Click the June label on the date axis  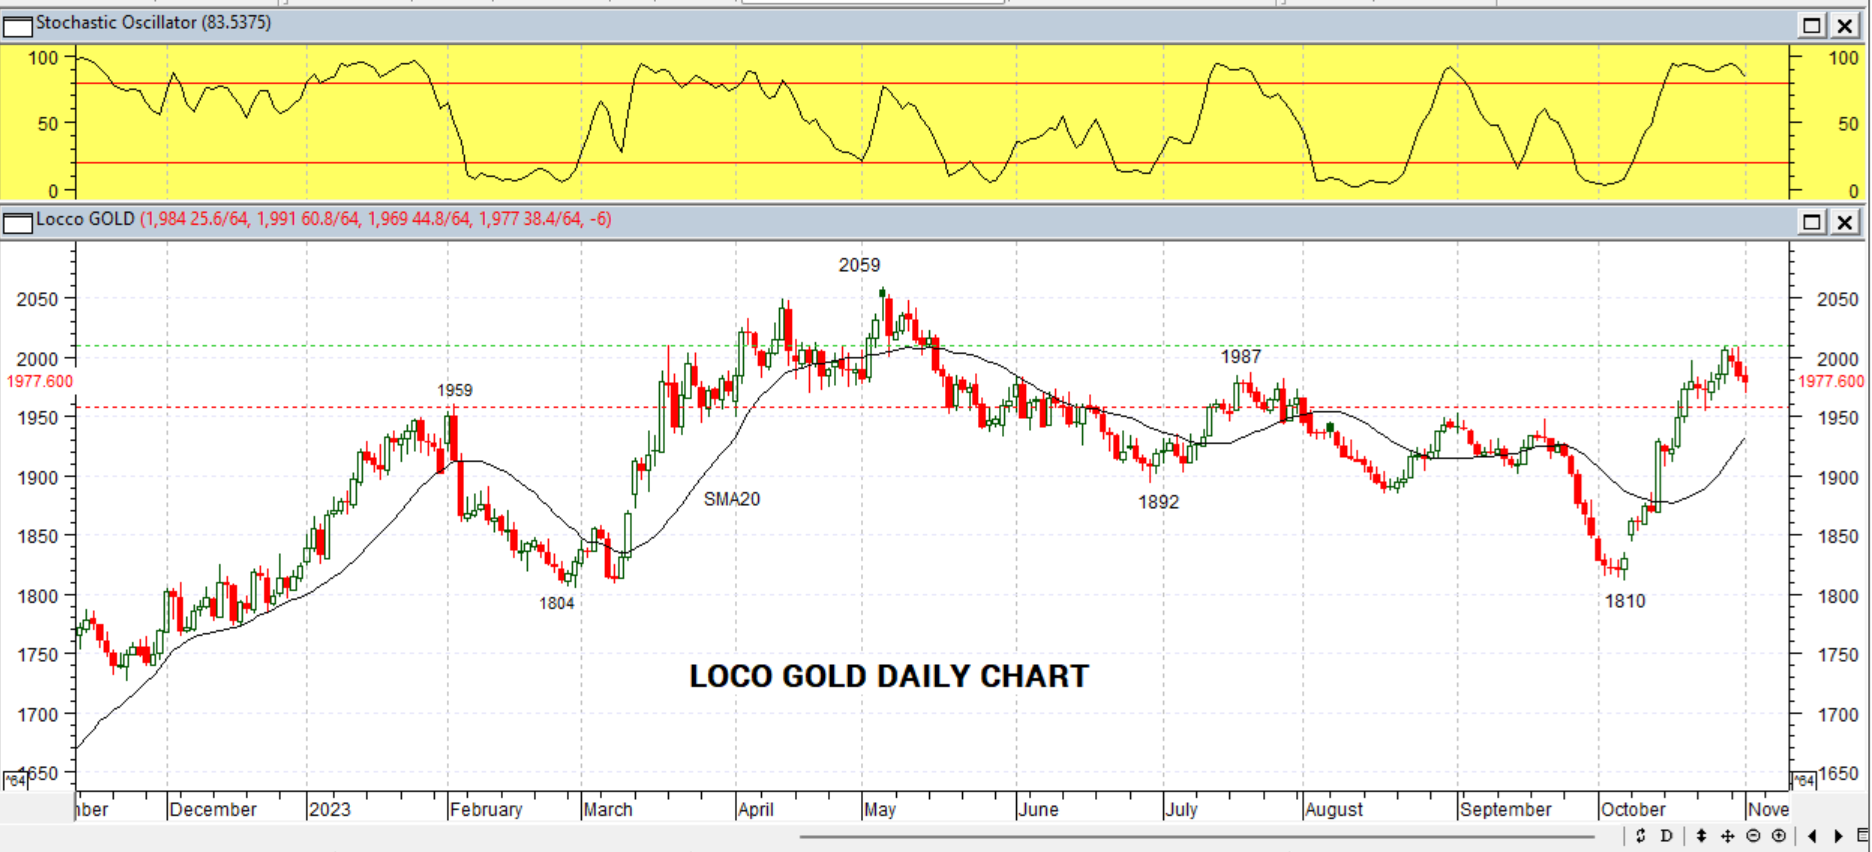click(1038, 809)
